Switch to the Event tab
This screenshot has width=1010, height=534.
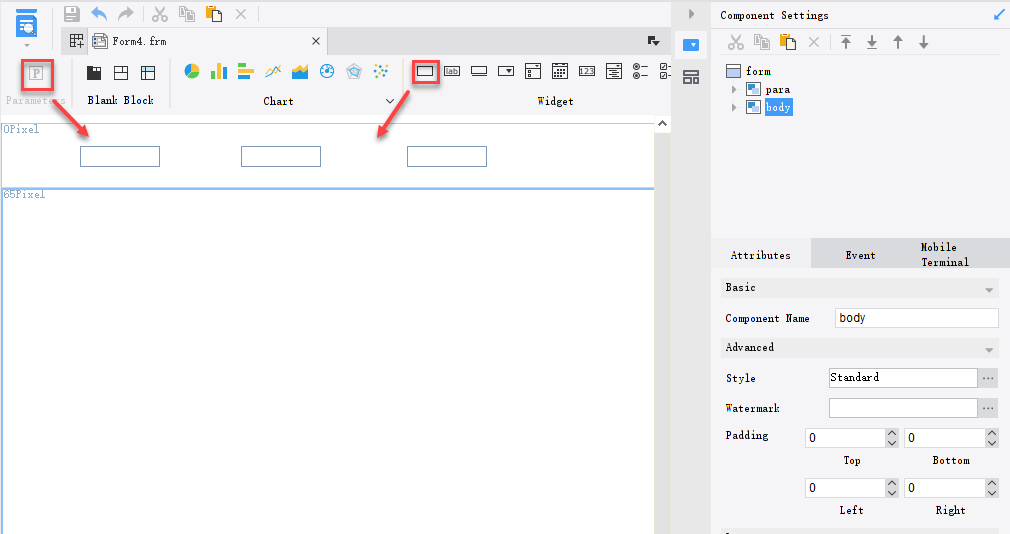pos(861,255)
